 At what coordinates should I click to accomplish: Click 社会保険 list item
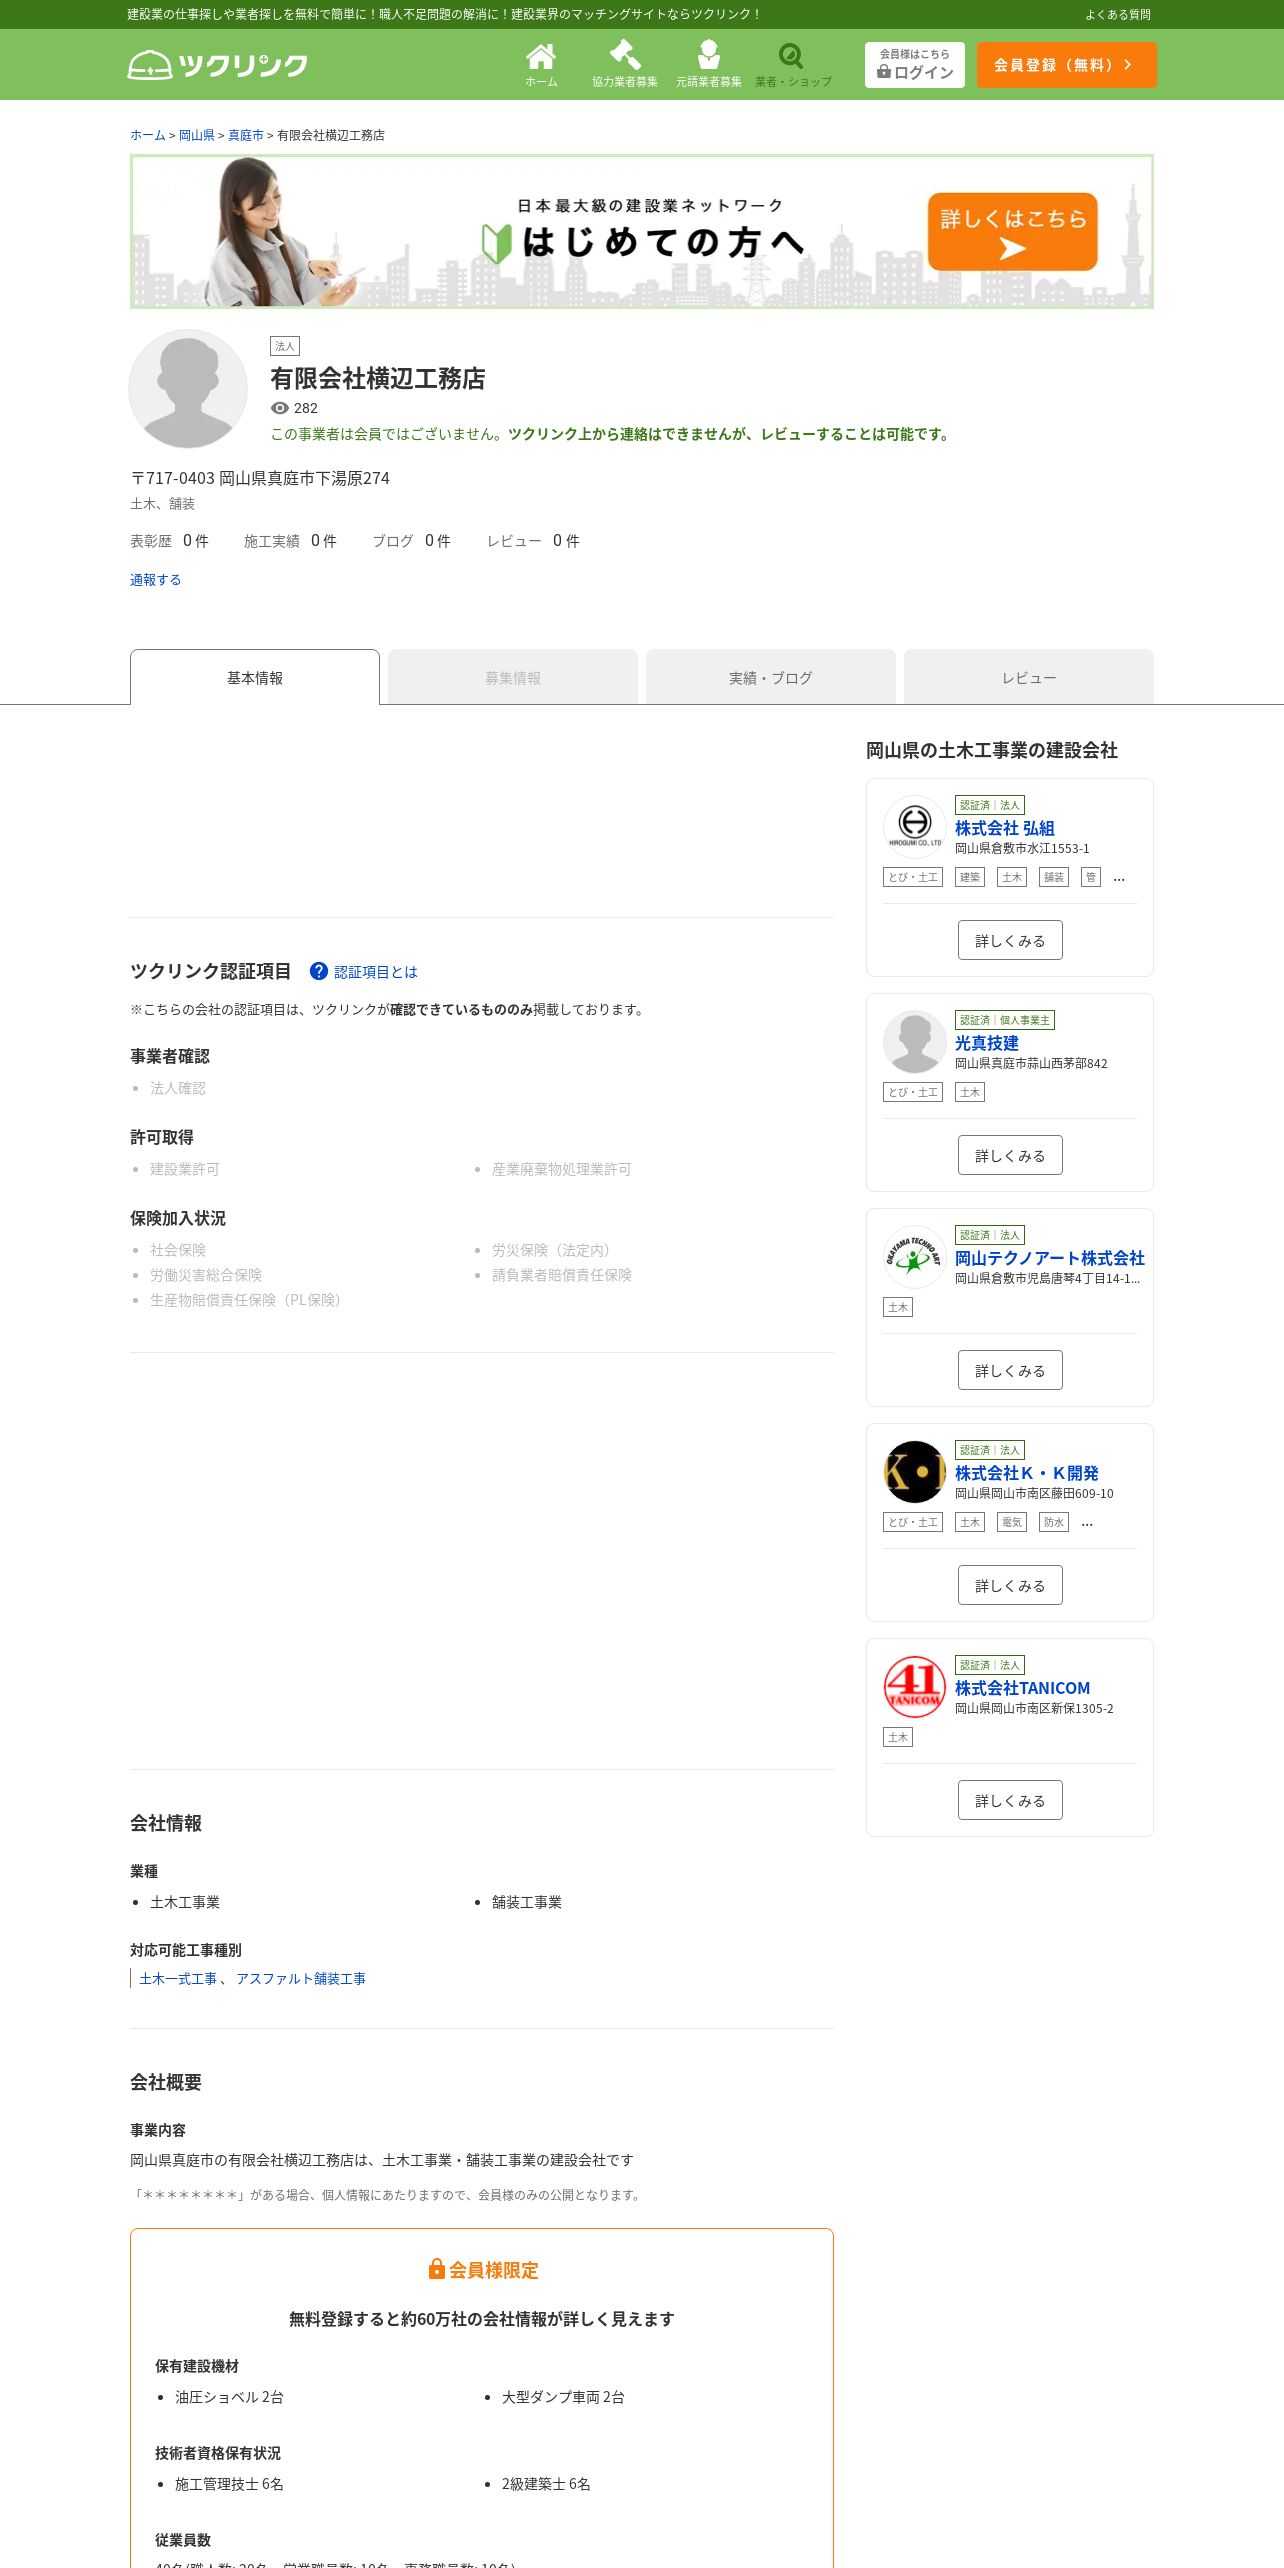pos(178,1250)
